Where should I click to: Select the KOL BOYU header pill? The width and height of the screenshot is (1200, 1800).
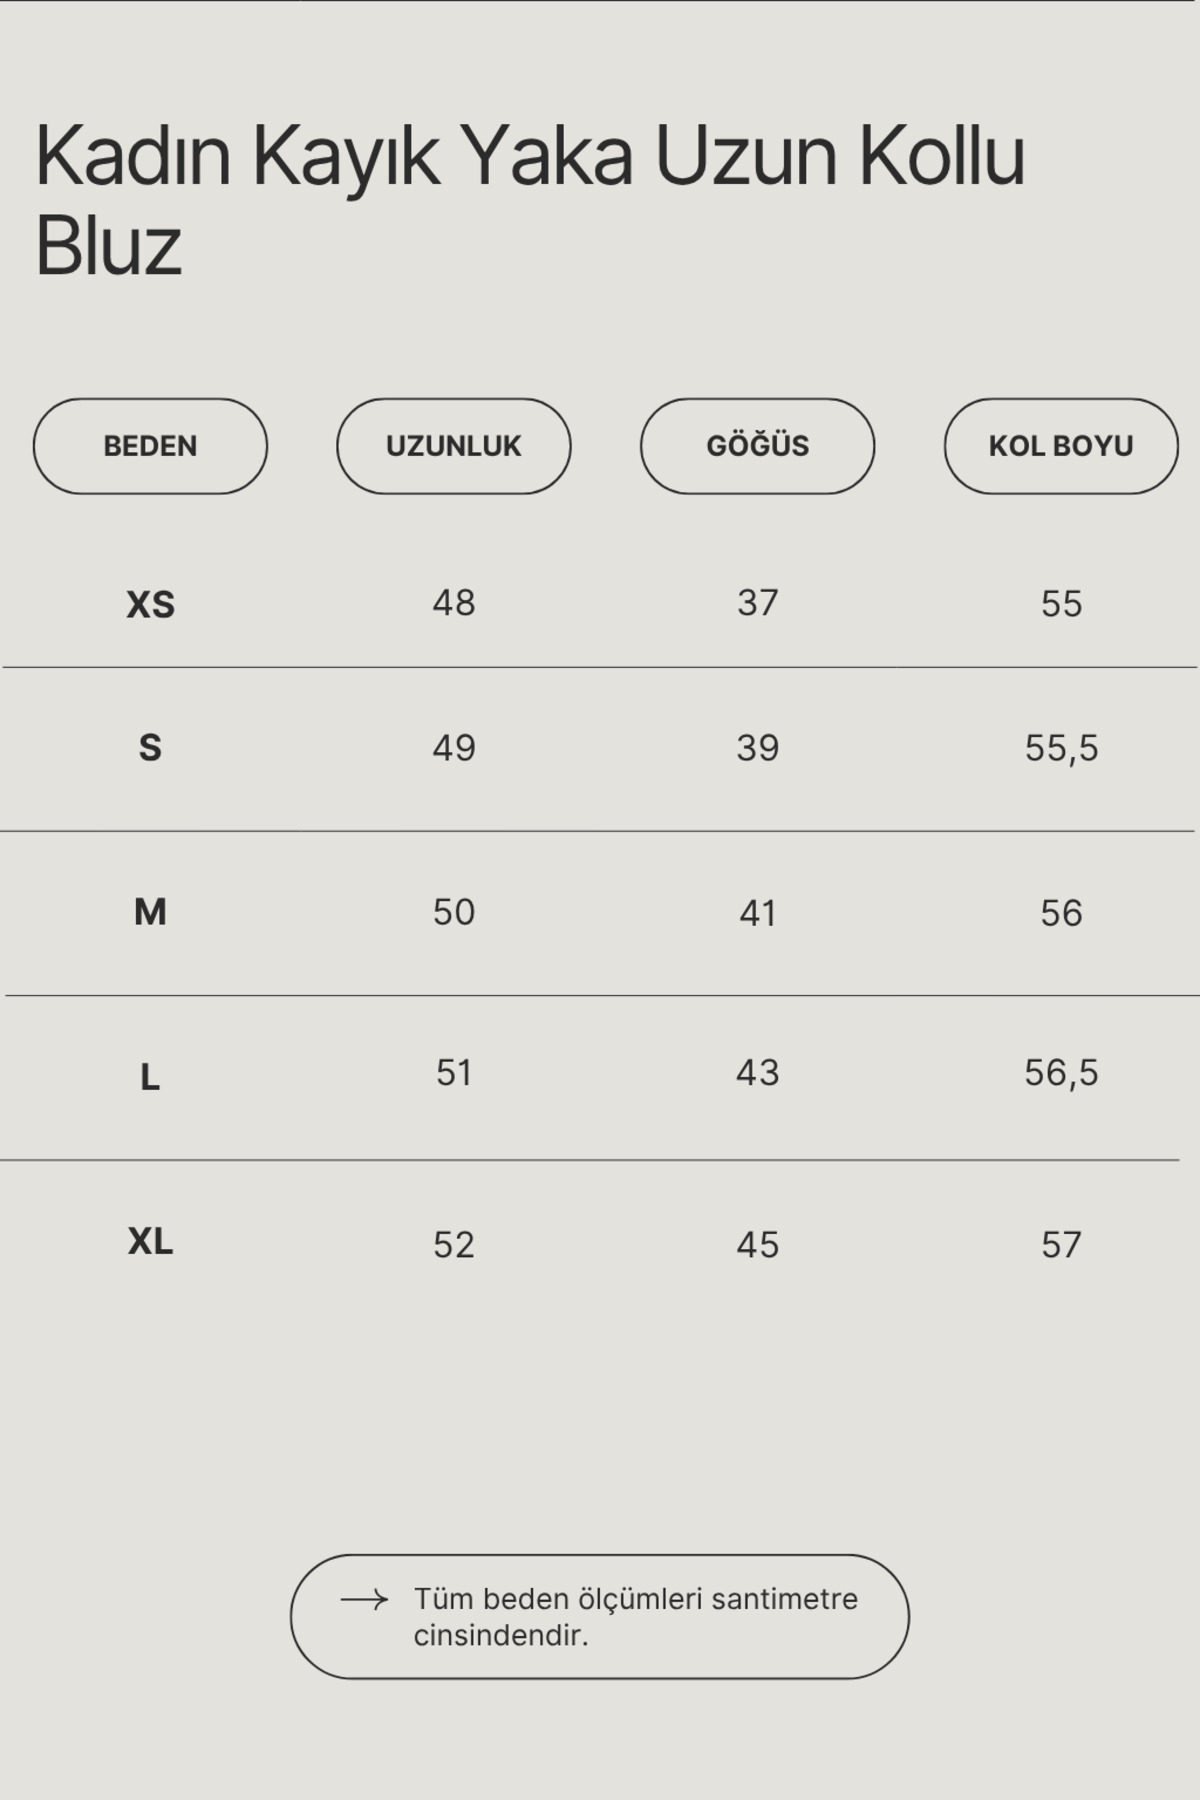coord(1061,446)
